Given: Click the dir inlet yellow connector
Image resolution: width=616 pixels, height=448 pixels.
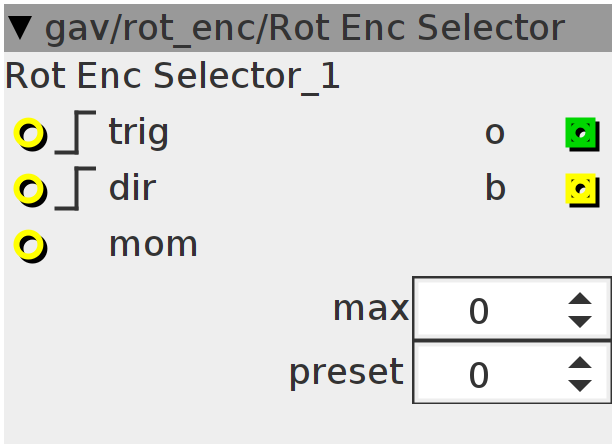Looking at the screenshot, I should point(30,189).
